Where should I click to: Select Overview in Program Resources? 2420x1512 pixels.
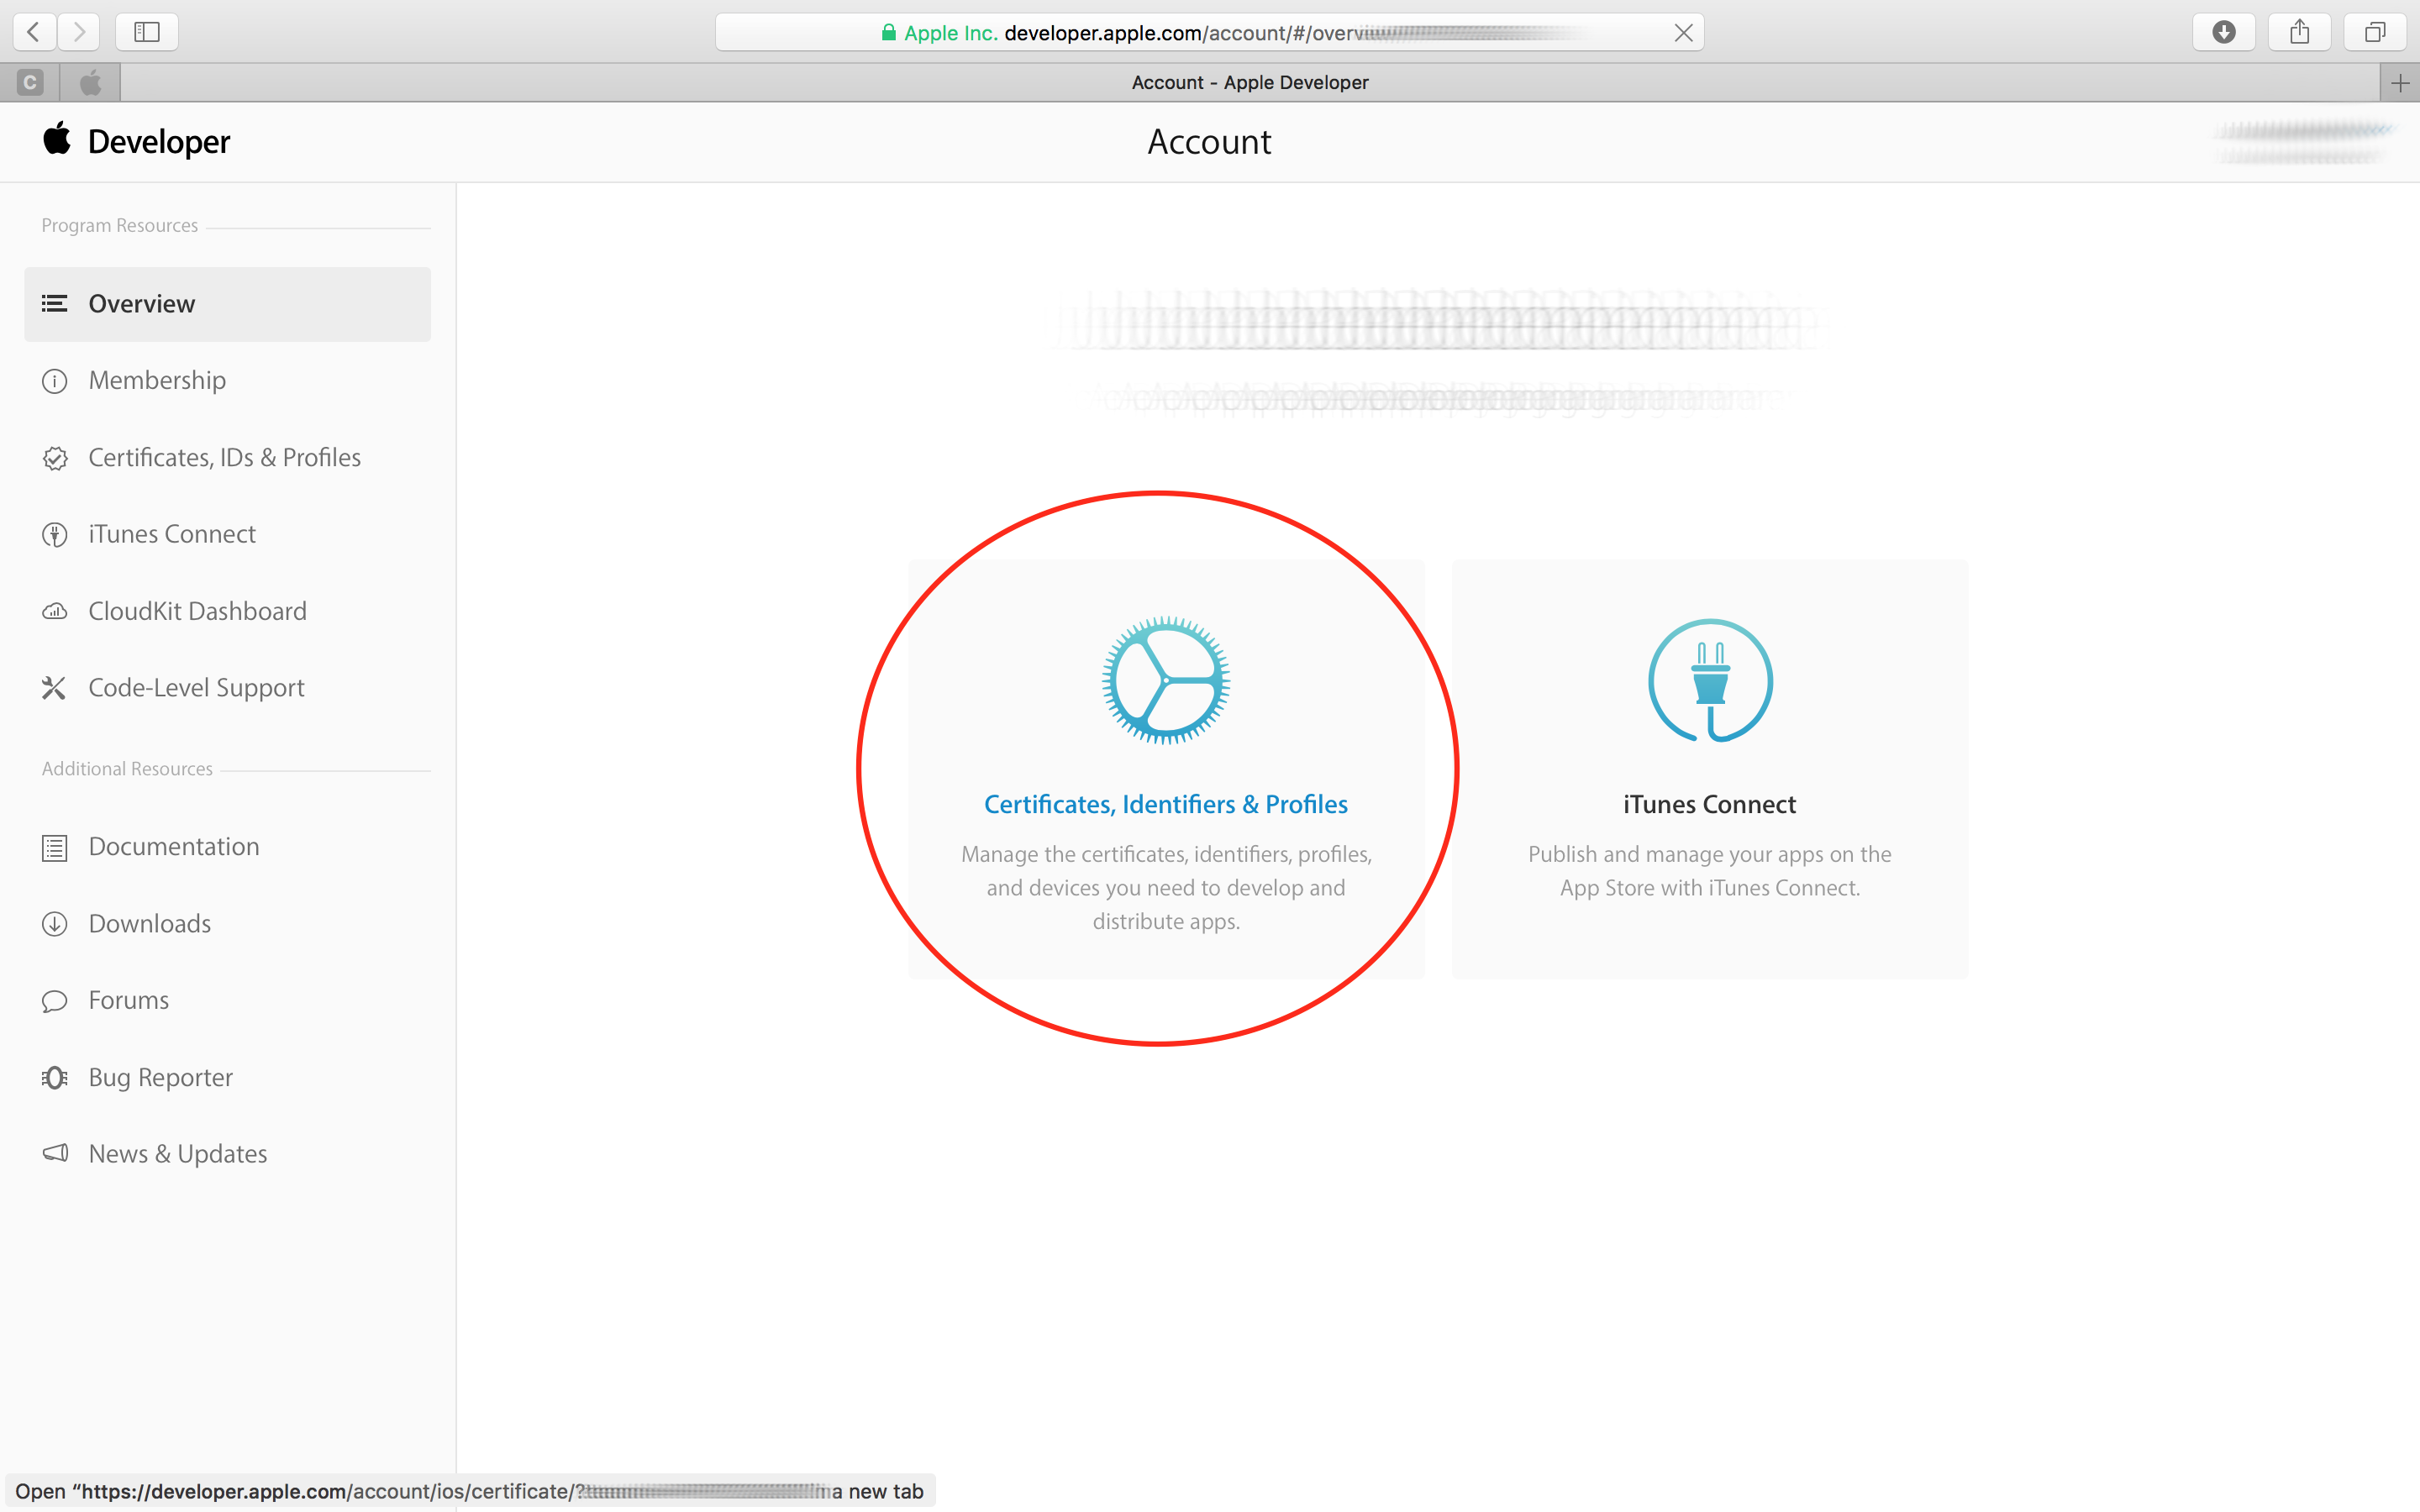[142, 304]
